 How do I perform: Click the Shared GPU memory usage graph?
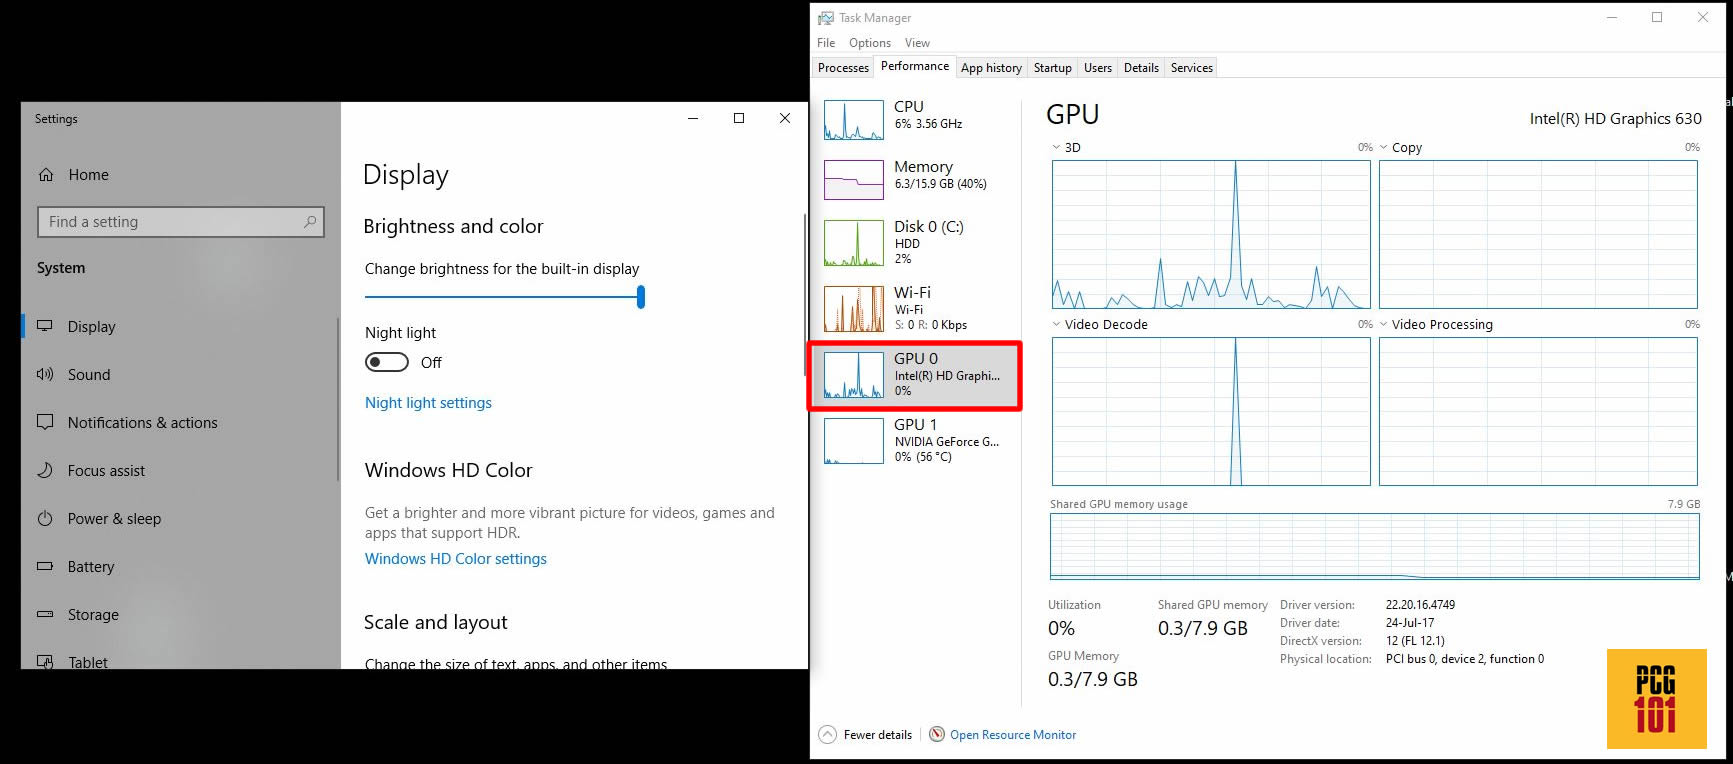1374,546
